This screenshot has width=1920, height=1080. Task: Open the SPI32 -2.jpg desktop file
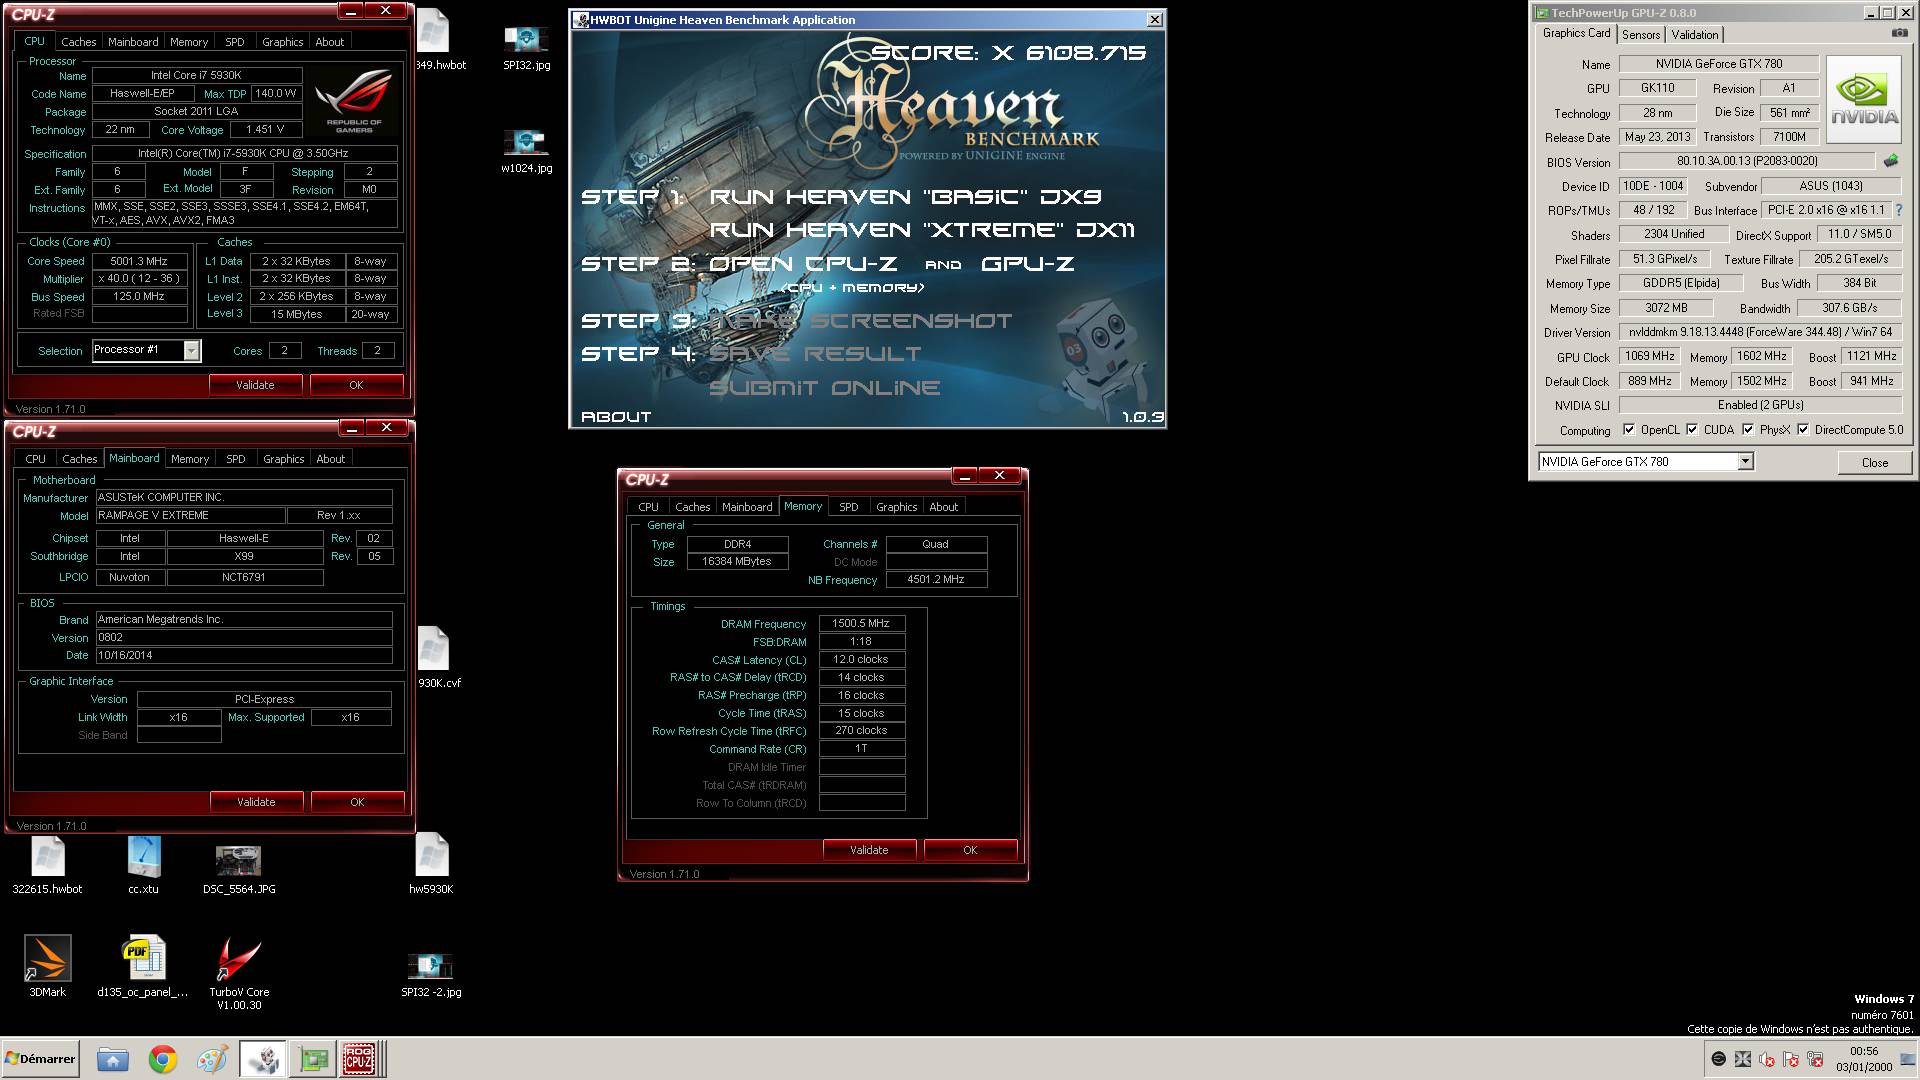pyautogui.click(x=431, y=974)
